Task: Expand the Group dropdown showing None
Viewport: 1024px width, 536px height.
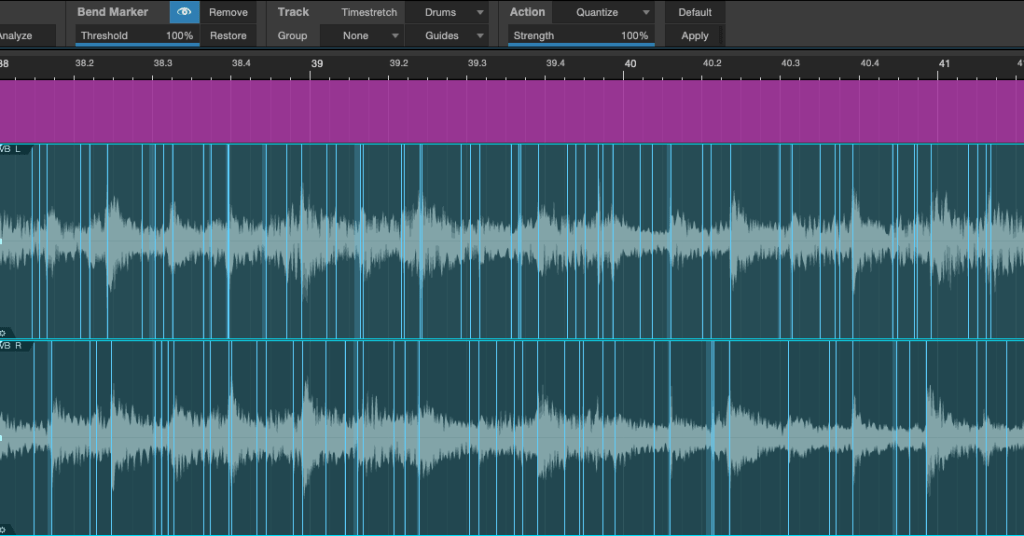Action: [x=362, y=36]
